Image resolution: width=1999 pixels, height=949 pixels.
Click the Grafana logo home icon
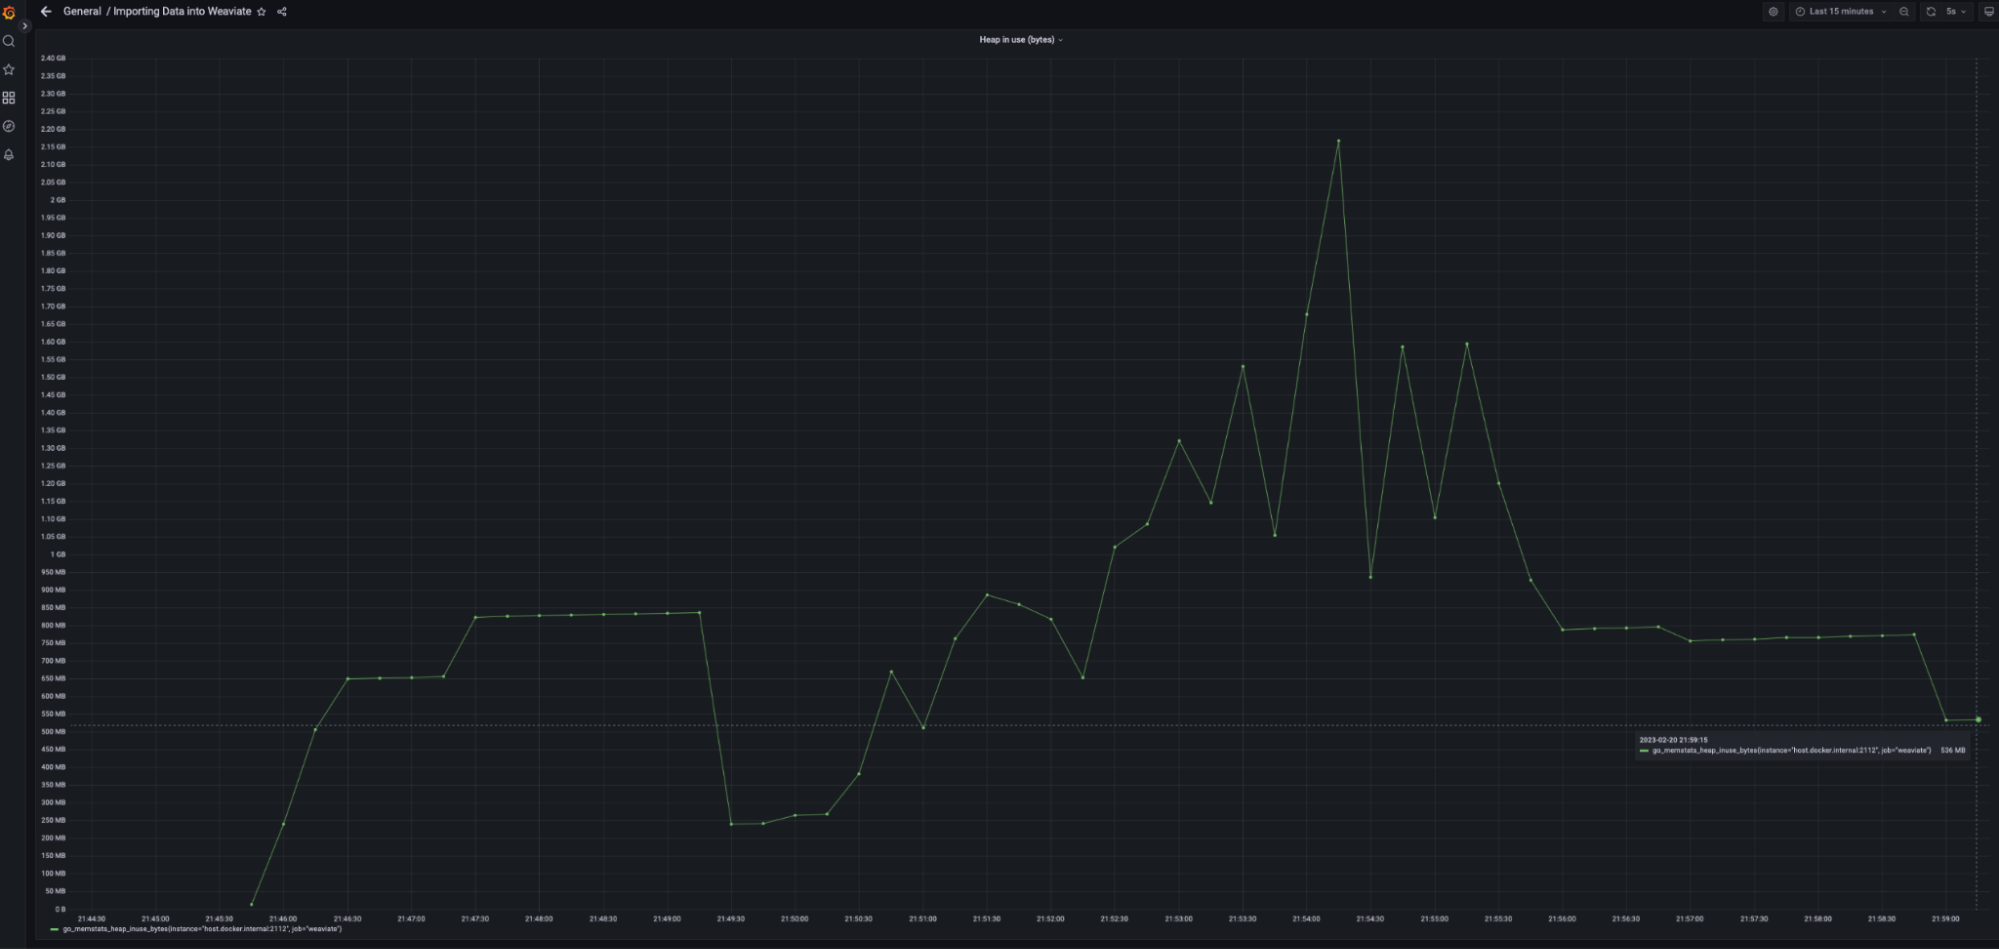tap(9, 13)
